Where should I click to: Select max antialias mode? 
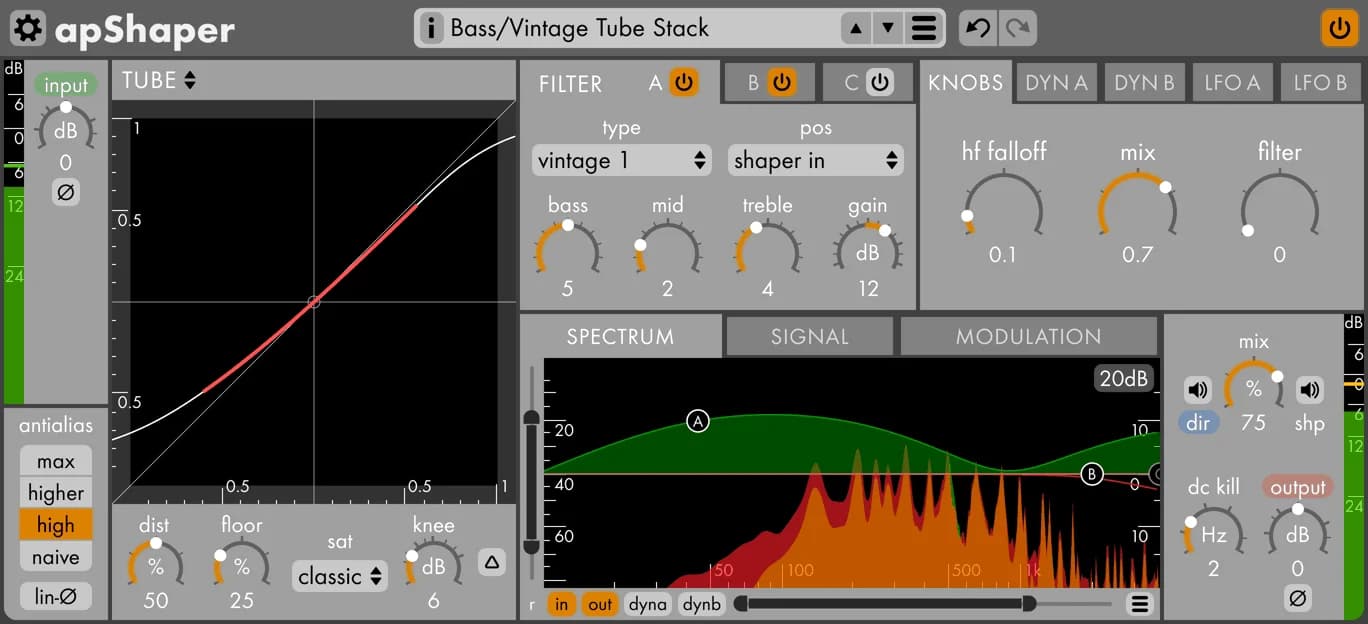[x=56, y=461]
